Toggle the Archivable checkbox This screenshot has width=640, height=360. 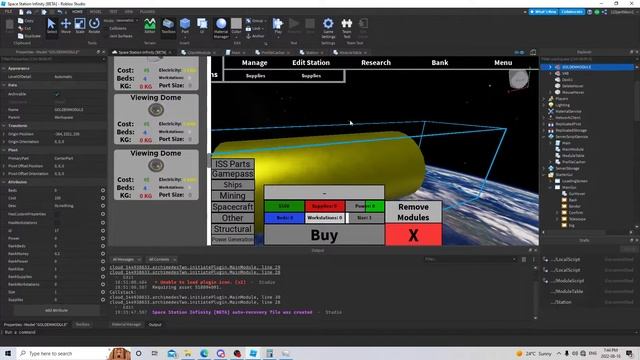57,94
